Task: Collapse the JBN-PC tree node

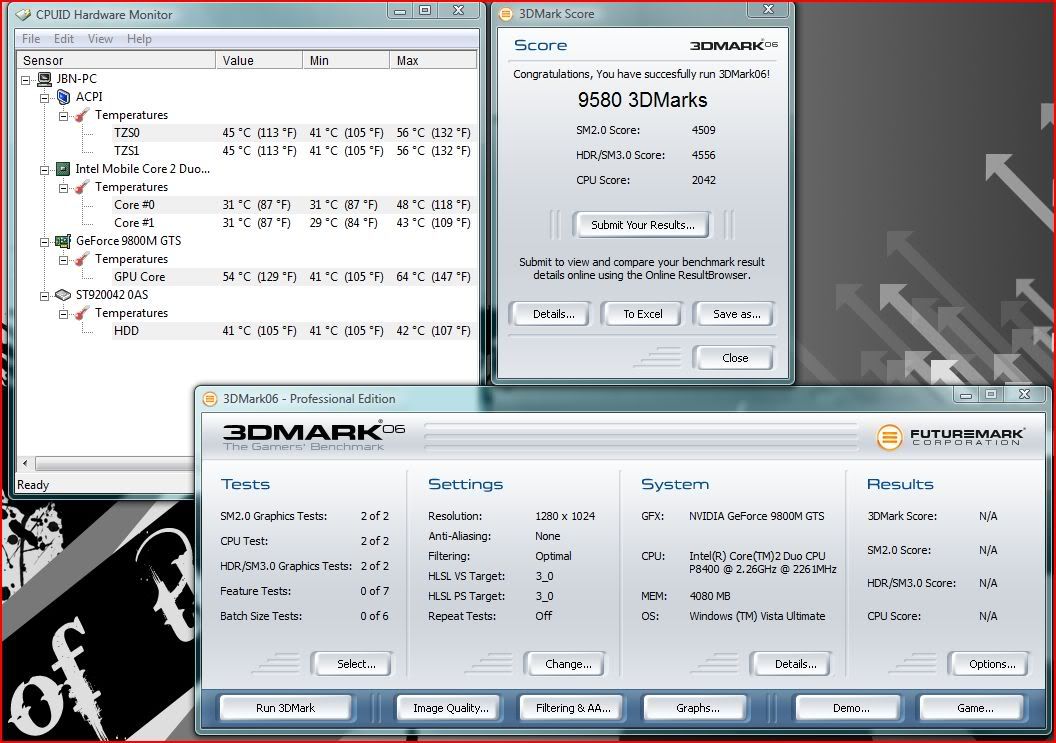Action: coord(26,80)
